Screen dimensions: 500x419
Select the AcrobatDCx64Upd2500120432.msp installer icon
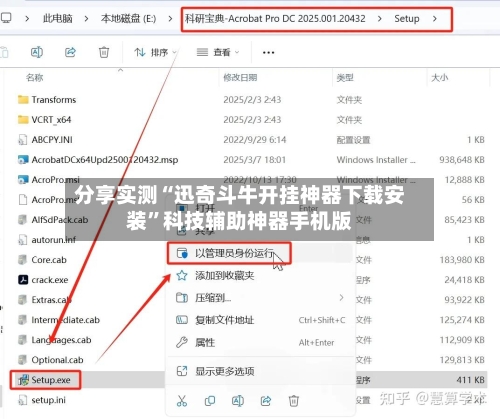point(23,160)
